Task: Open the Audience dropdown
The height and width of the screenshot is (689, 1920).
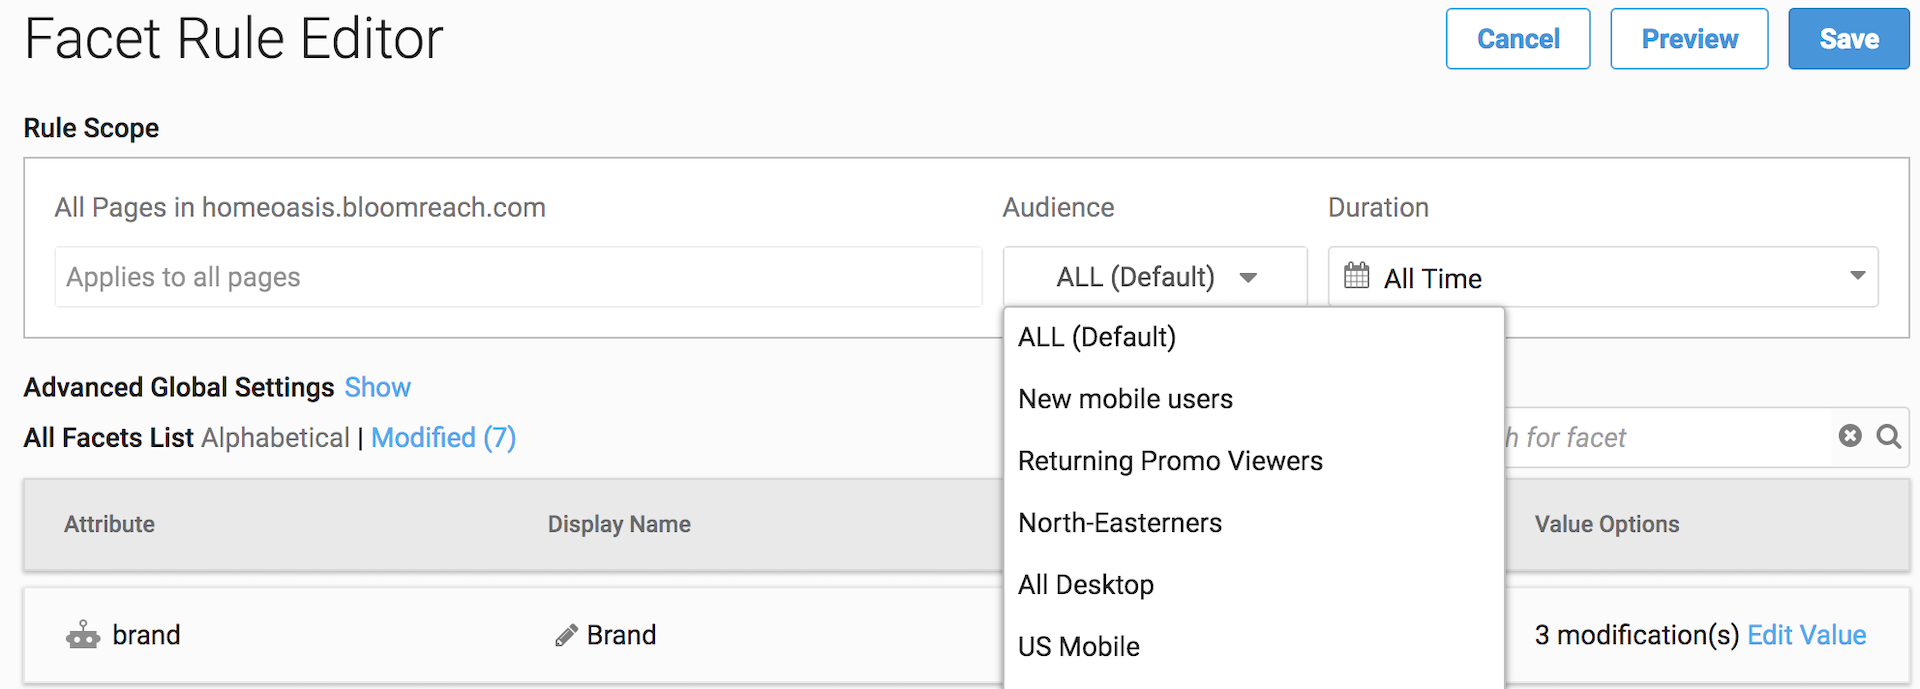Action: pos(1155,277)
